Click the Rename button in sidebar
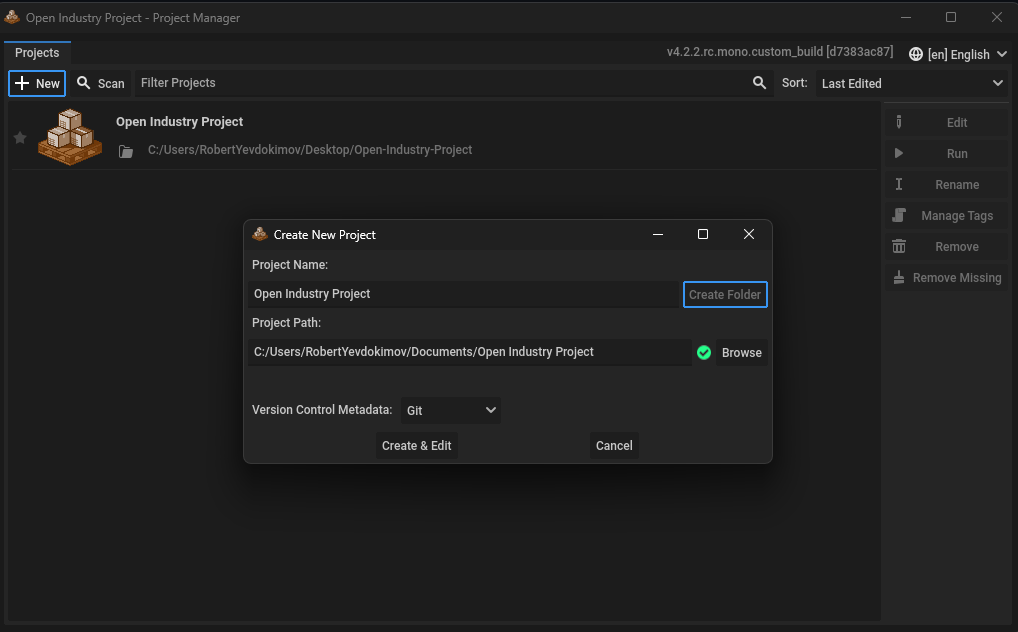This screenshot has height=632, width=1018. (947, 184)
